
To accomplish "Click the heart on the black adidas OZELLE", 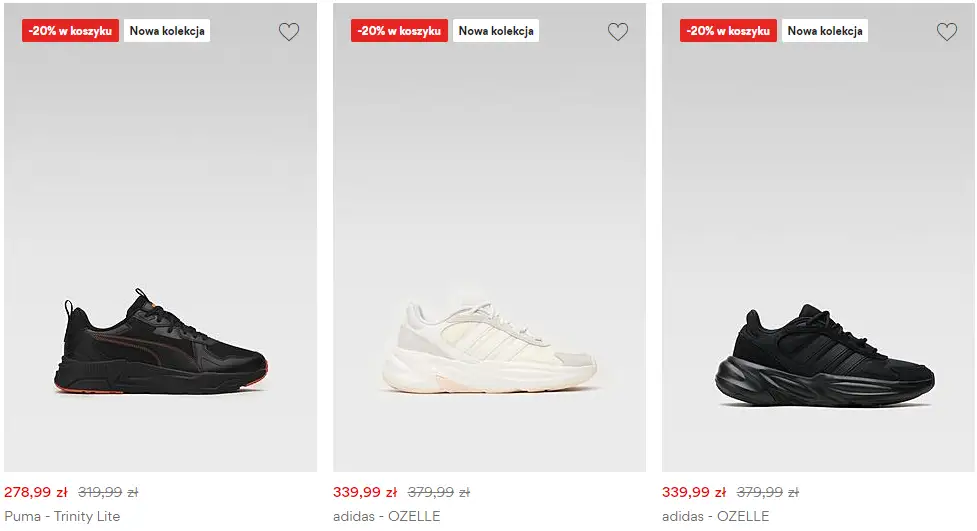I will [947, 32].
